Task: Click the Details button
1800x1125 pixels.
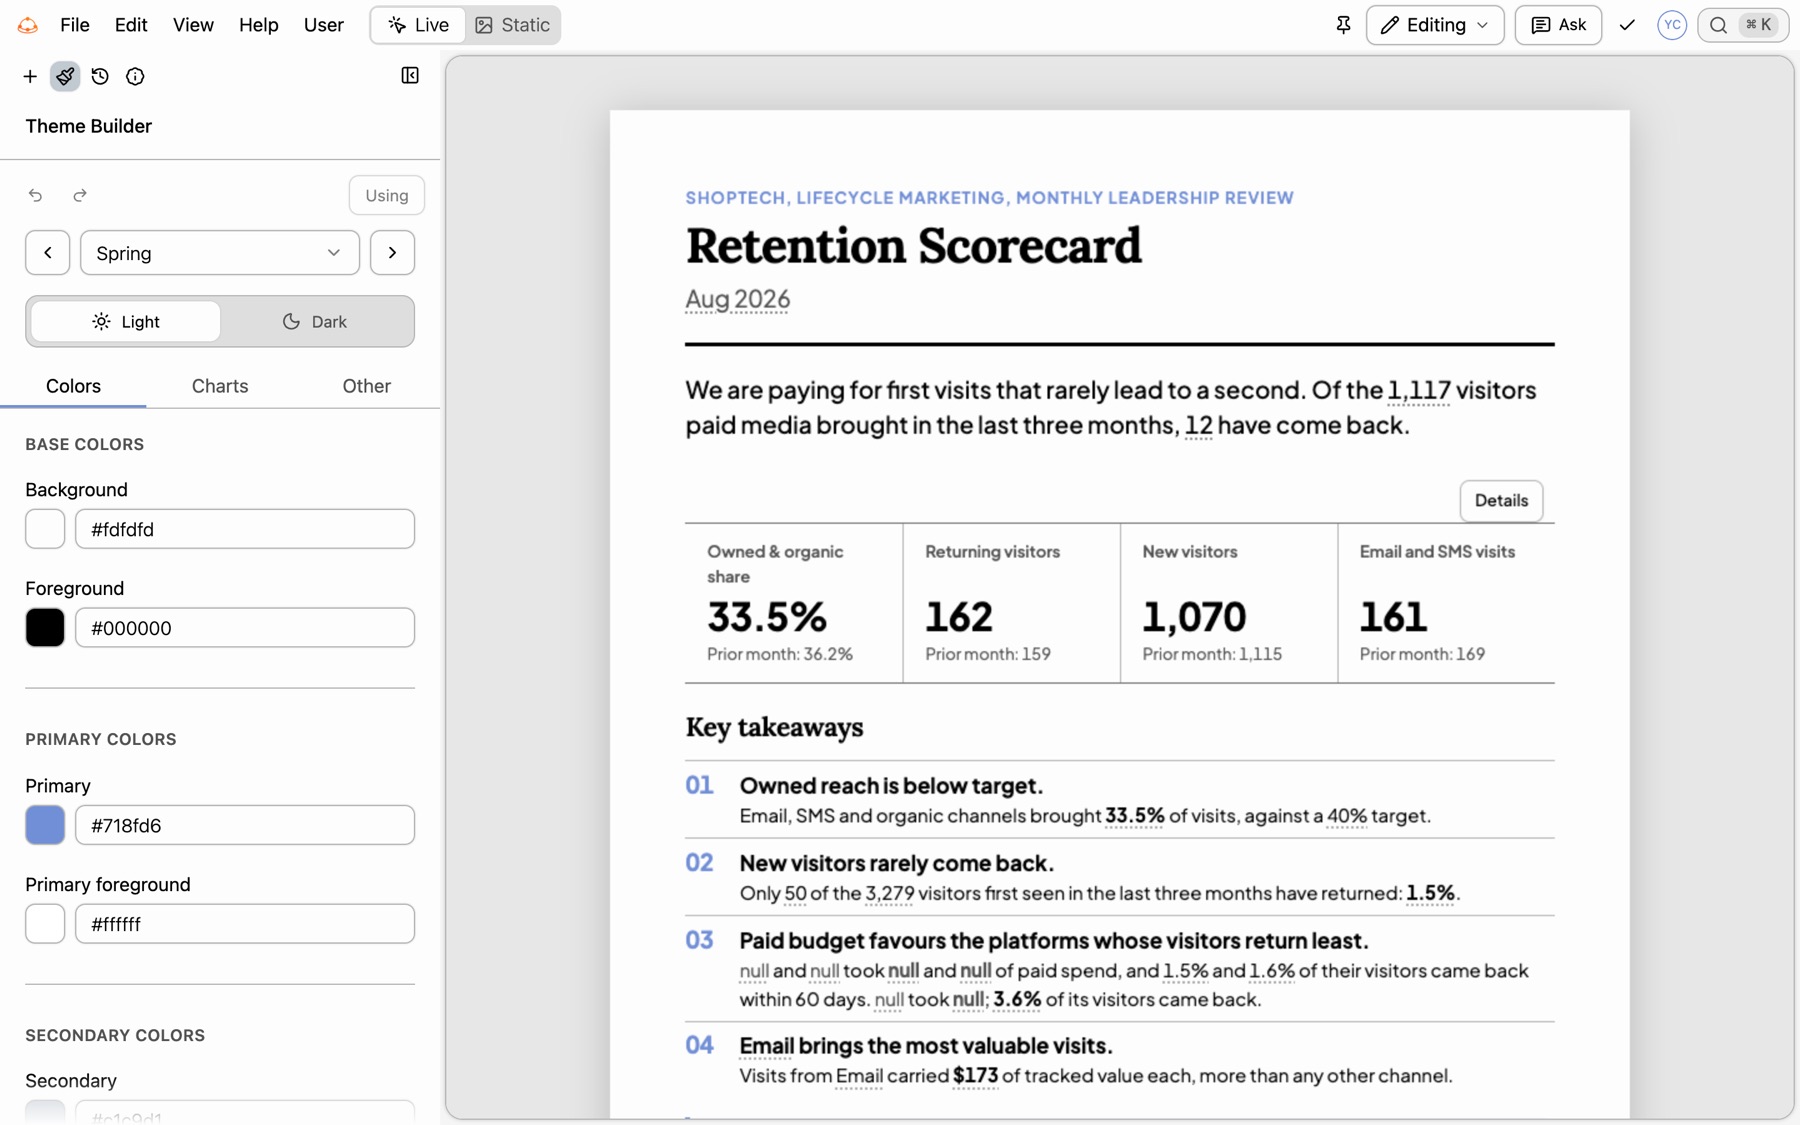Action: coord(1501,501)
